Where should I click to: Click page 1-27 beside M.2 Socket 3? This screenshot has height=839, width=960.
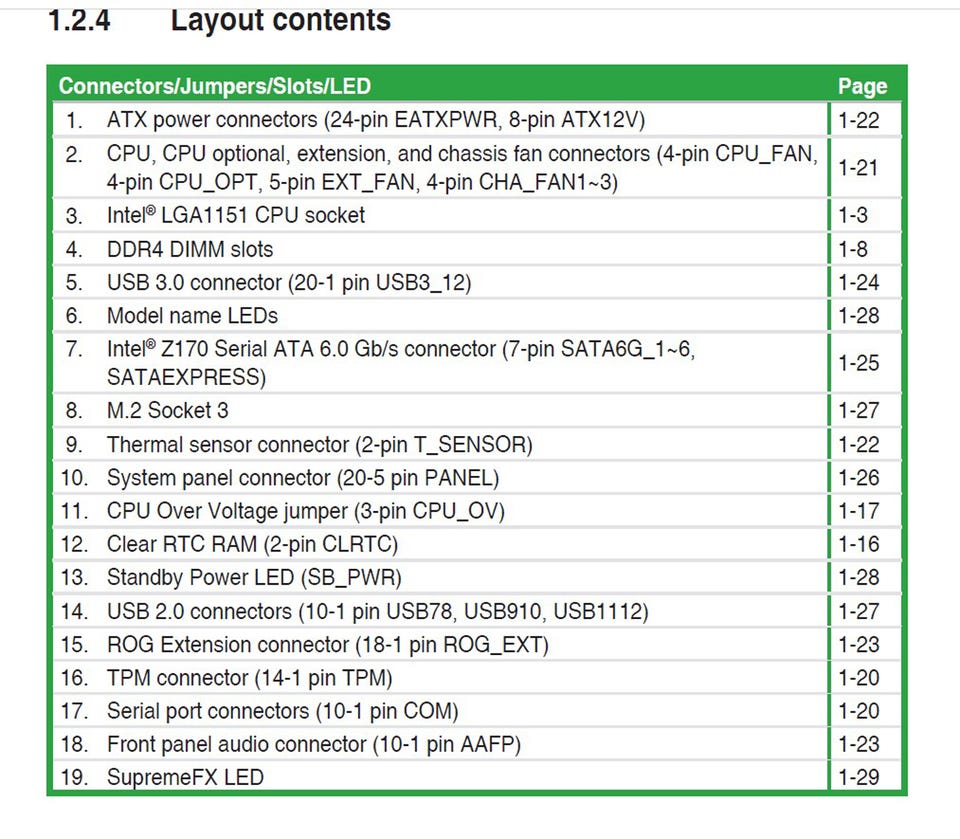coord(858,410)
